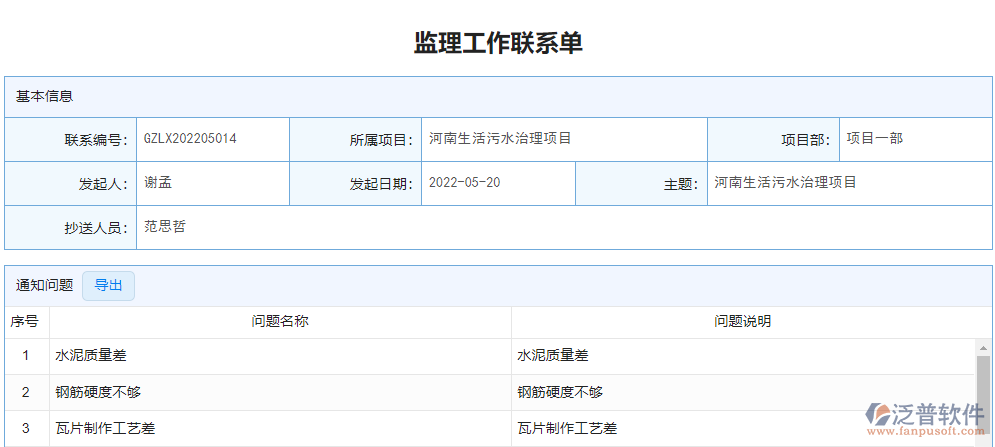Click the 联系编号 value GZLX202205014
Viewport: 995px width, 447px height.
click(190, 138)
